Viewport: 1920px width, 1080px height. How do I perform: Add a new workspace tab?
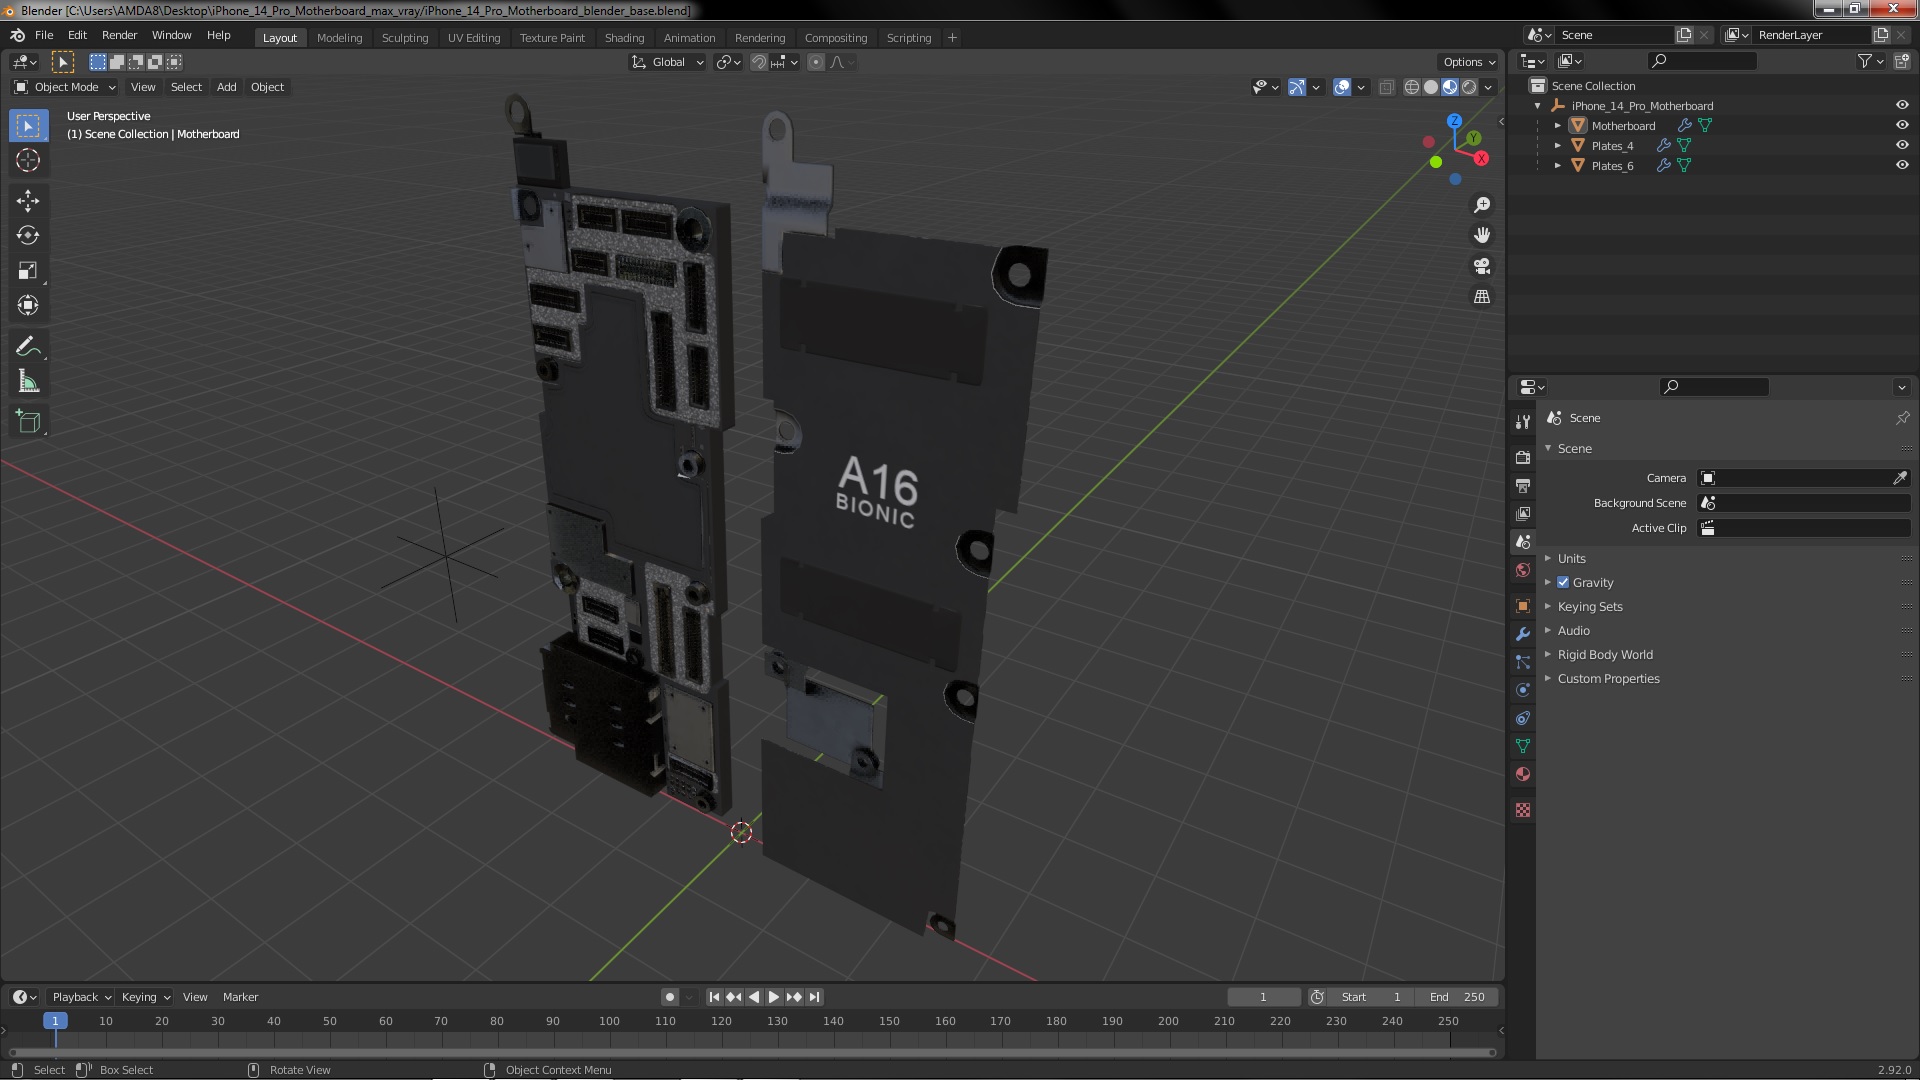[952, 38]
